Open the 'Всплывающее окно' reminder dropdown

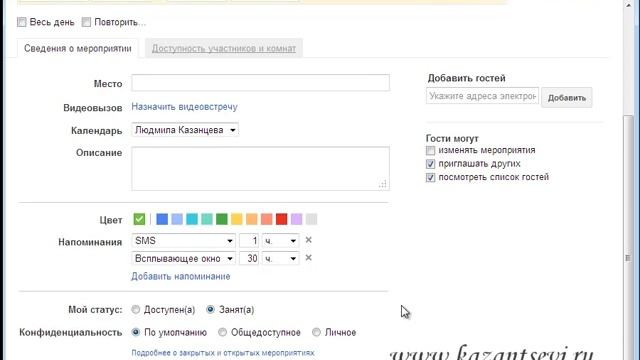[184, 258]
